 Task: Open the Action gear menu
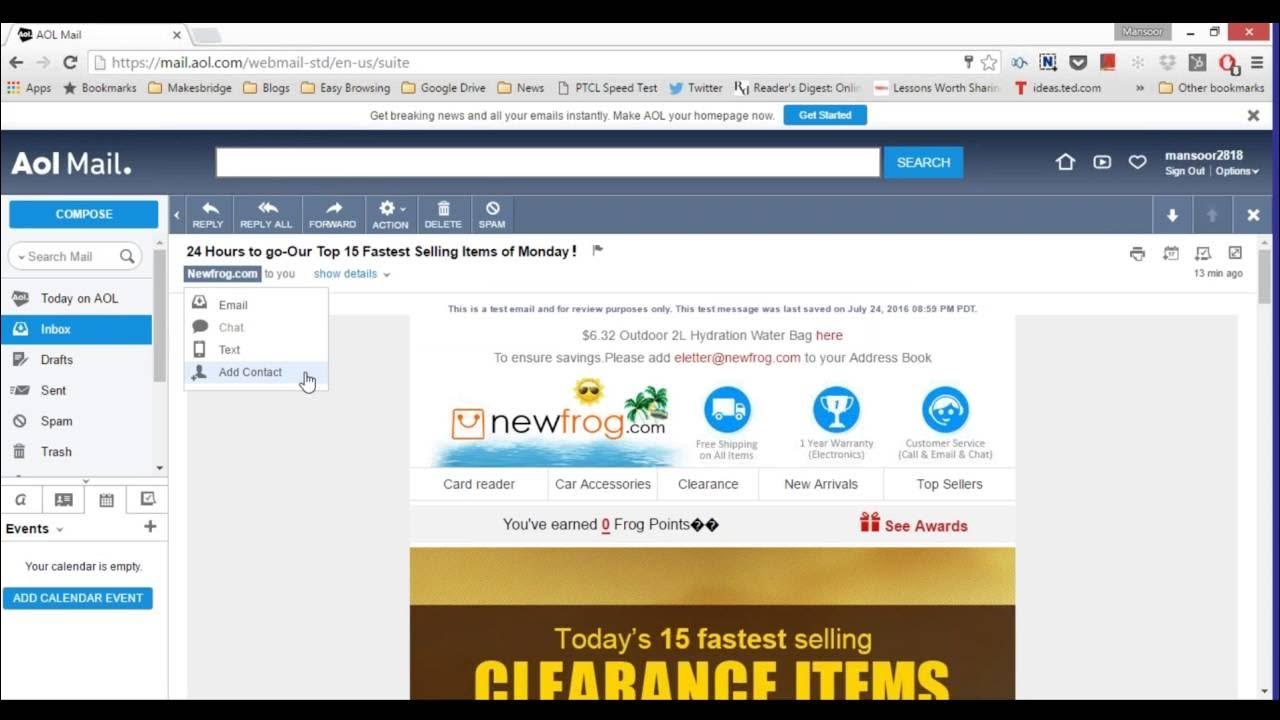coord(390,214)
